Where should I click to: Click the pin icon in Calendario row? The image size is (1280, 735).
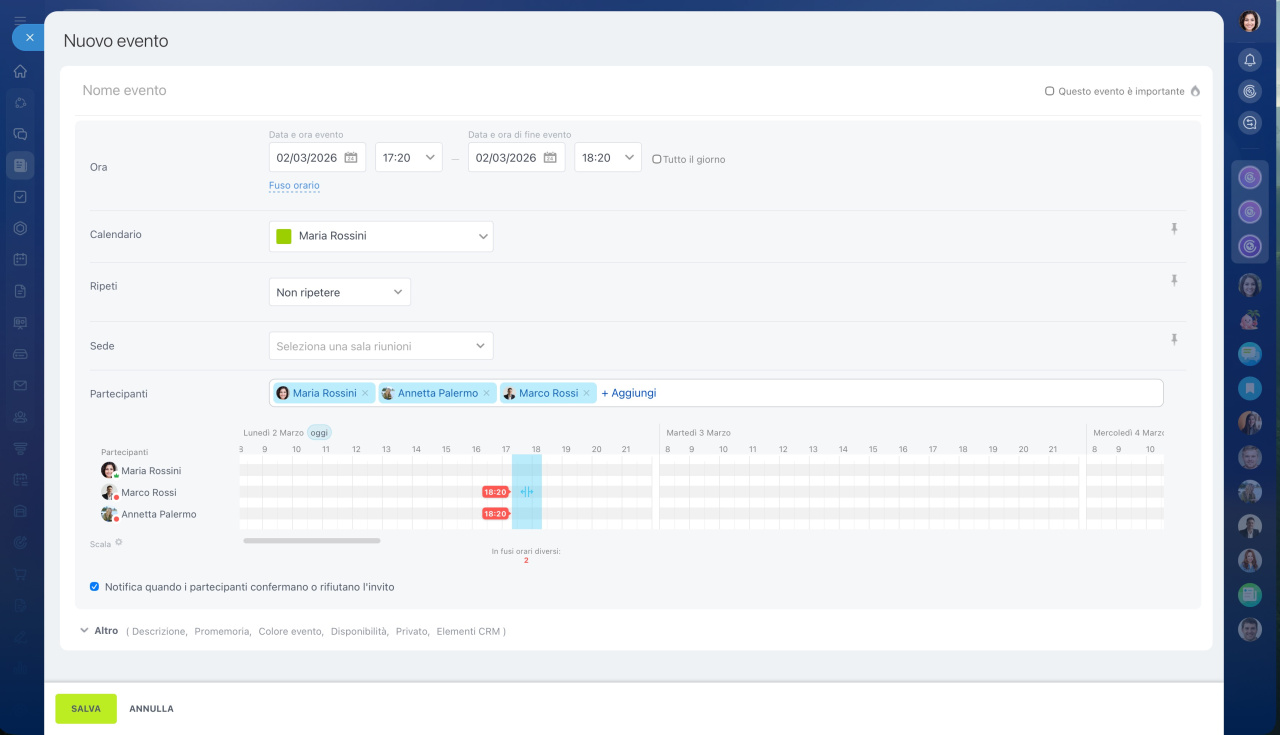1174,229
